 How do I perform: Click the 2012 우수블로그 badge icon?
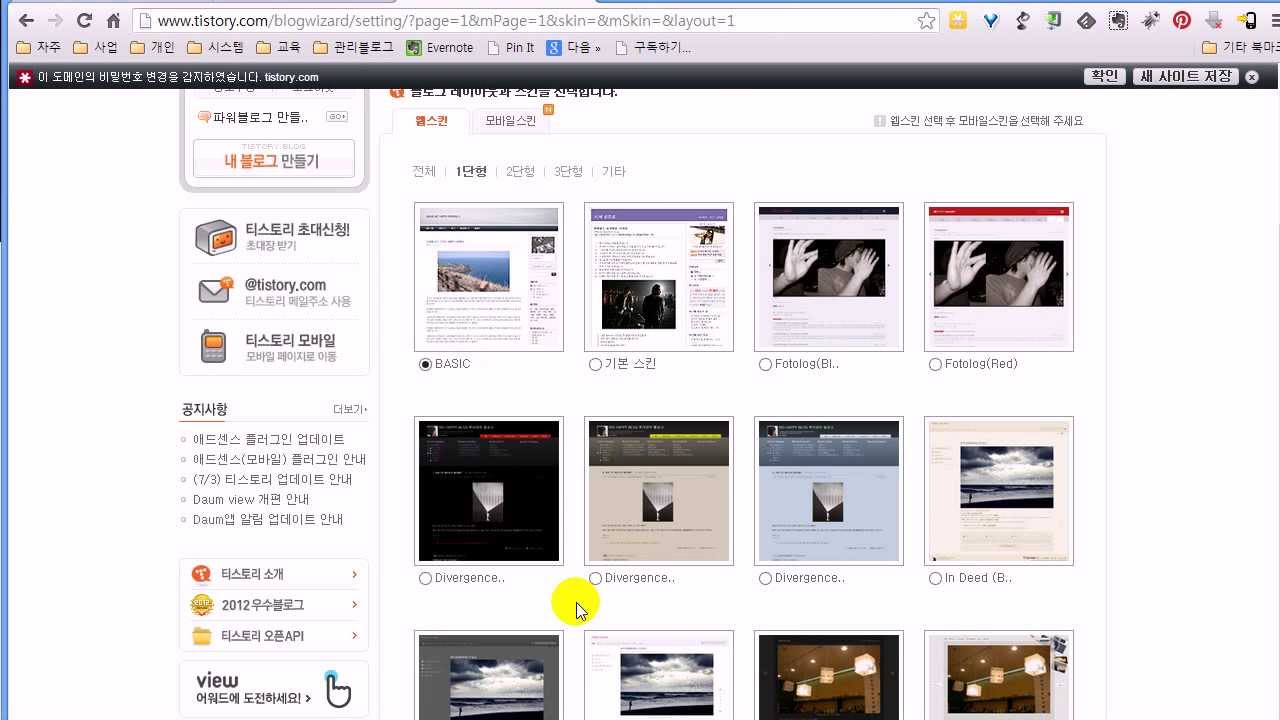[202, 605]
